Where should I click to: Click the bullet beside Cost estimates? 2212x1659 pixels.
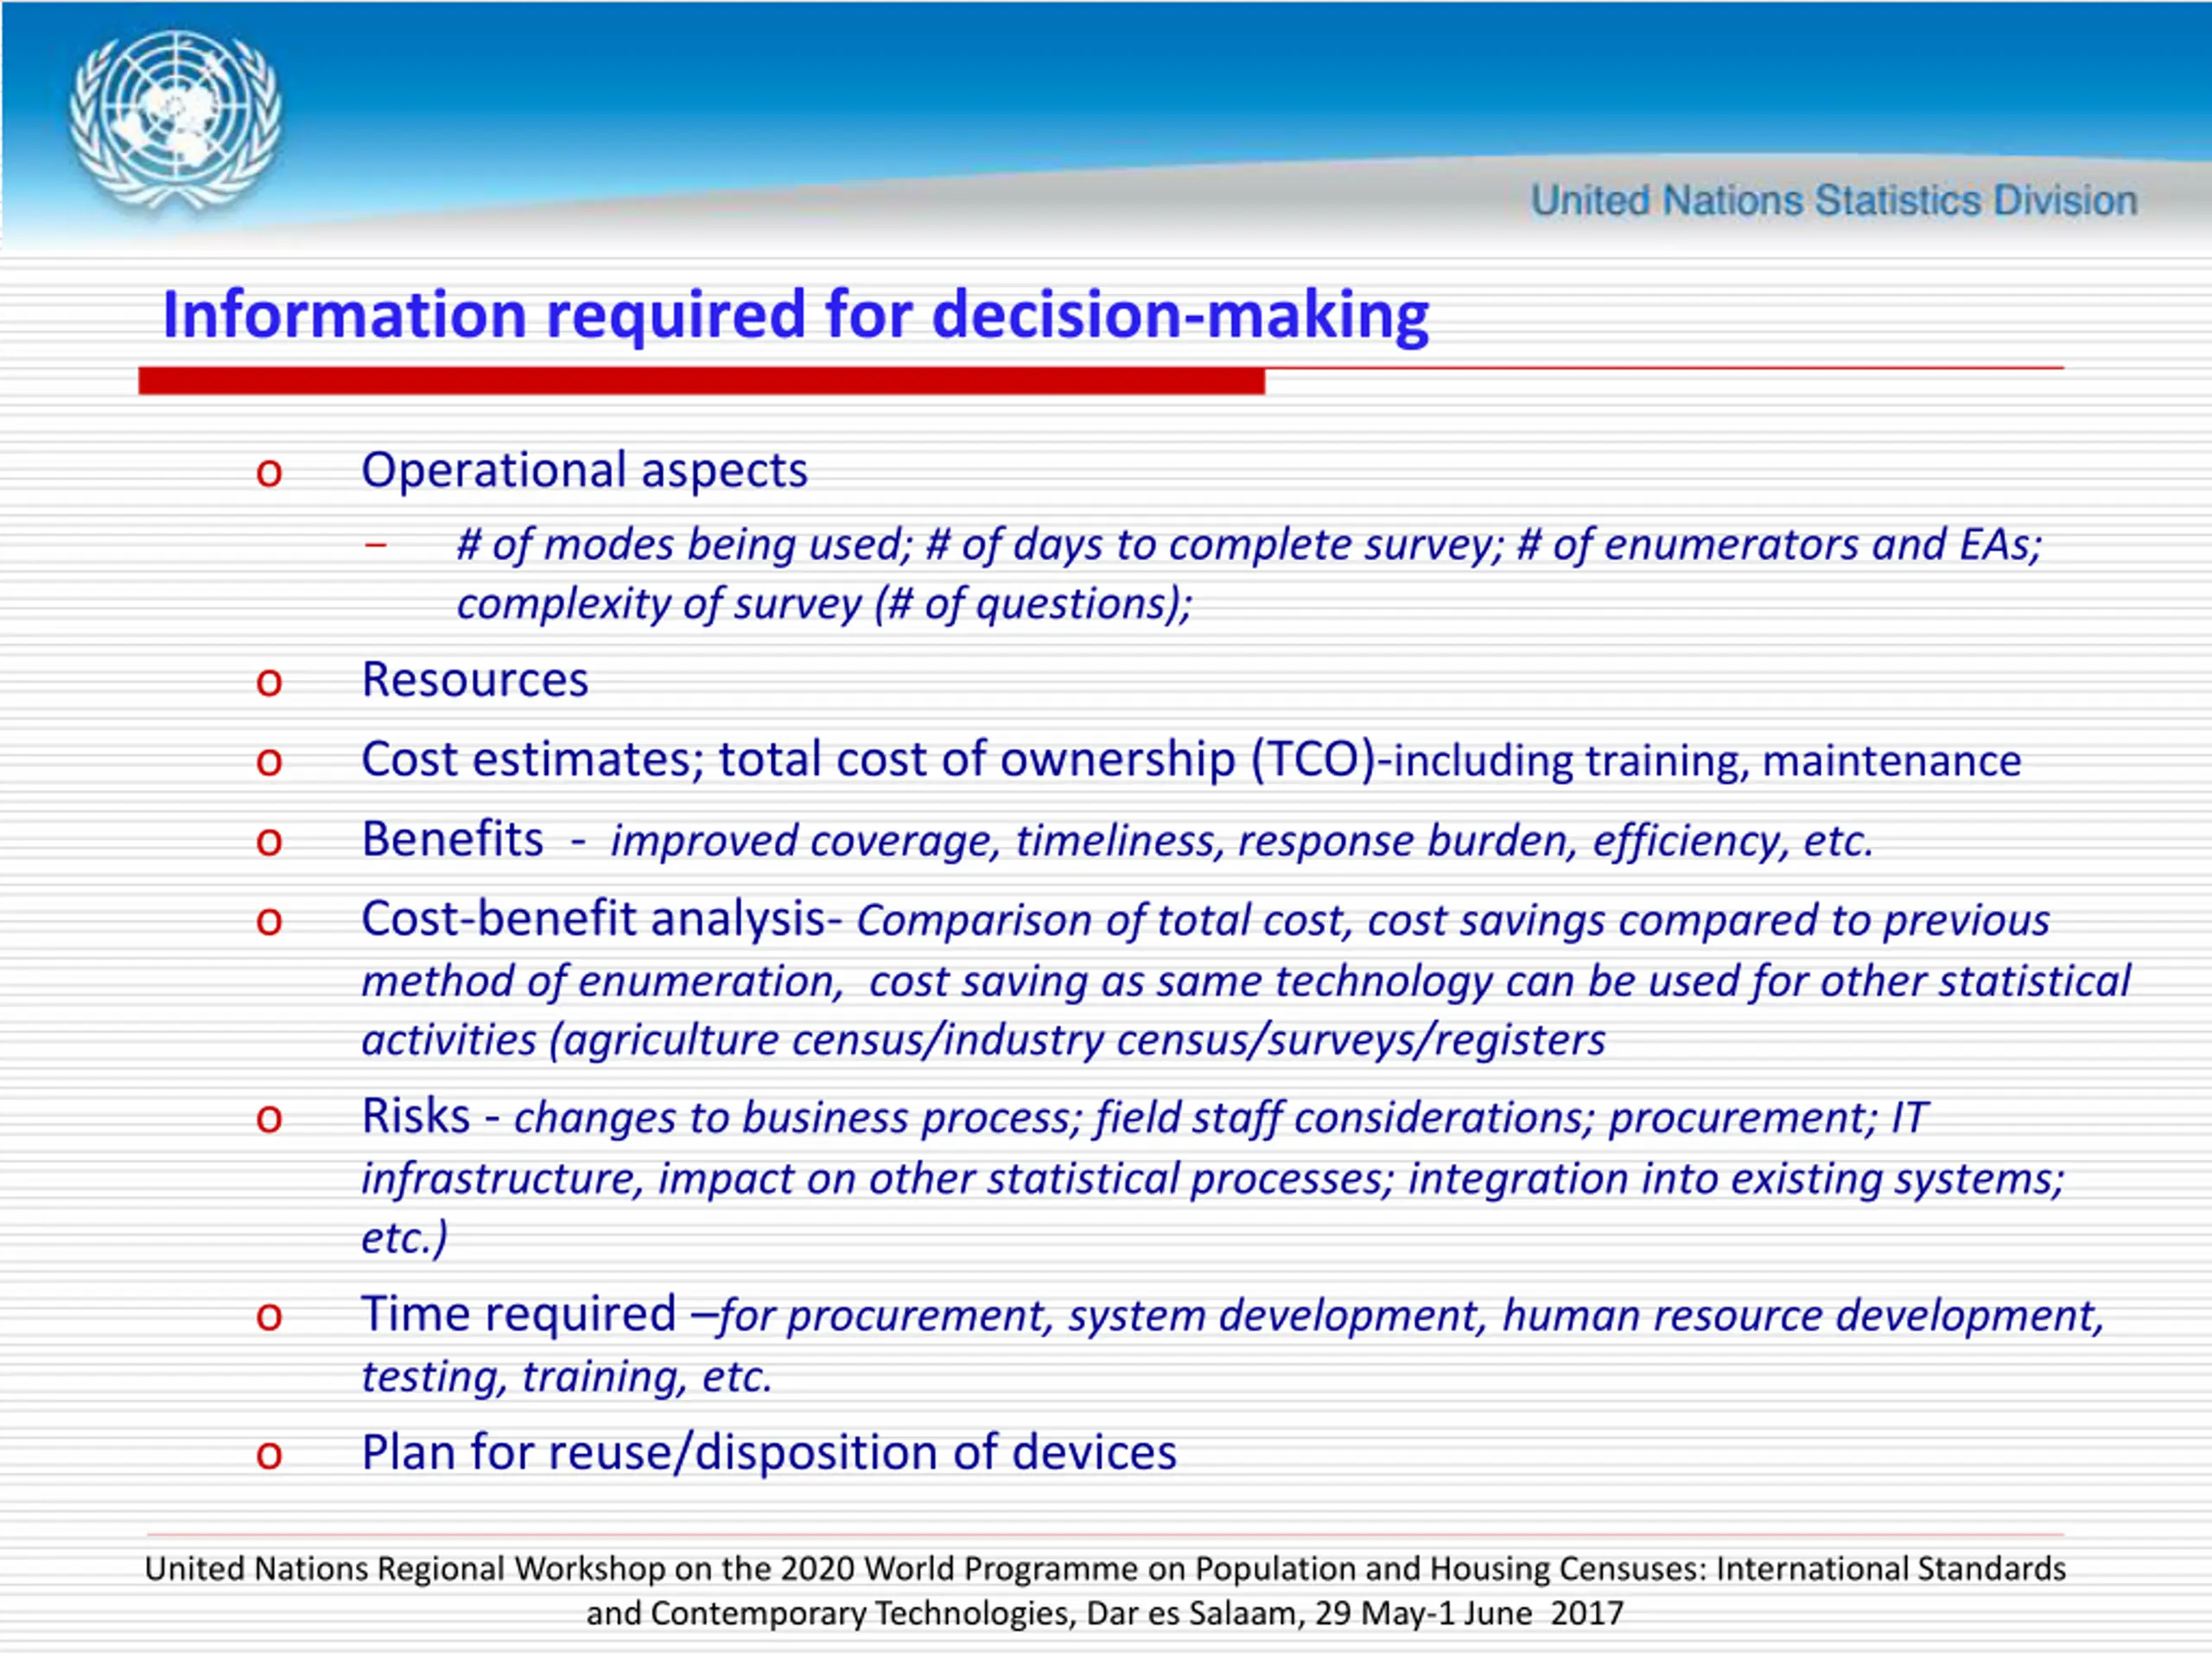tap(269, 762)
